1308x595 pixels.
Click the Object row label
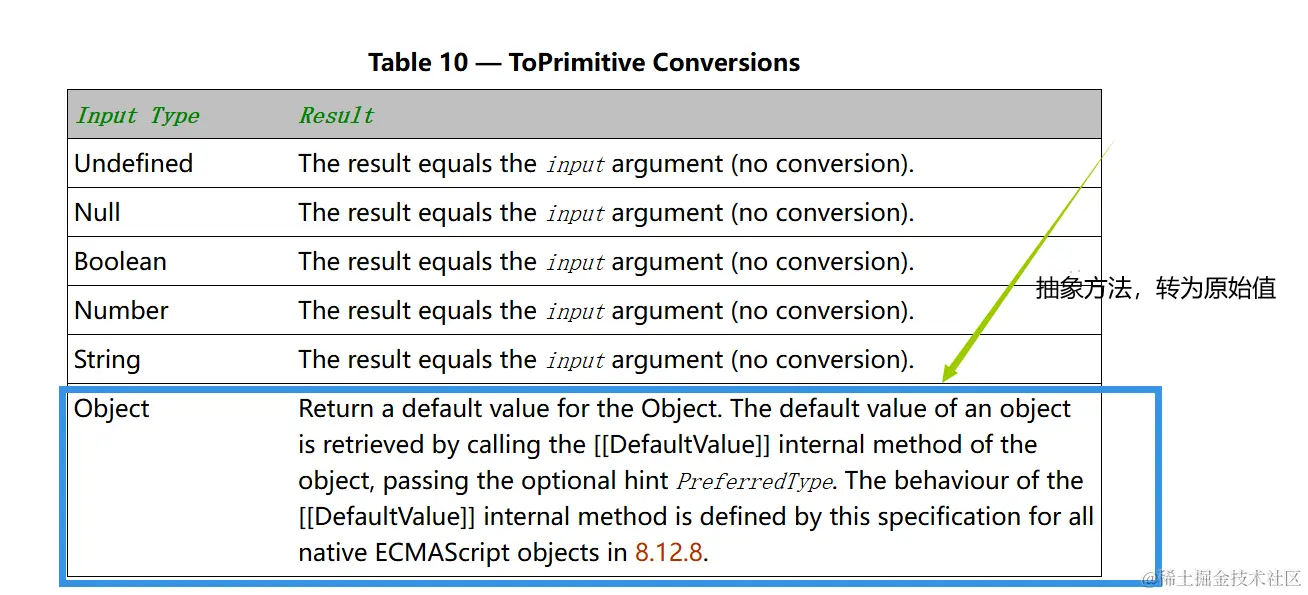pyautogui.click(x=112, y=408)
